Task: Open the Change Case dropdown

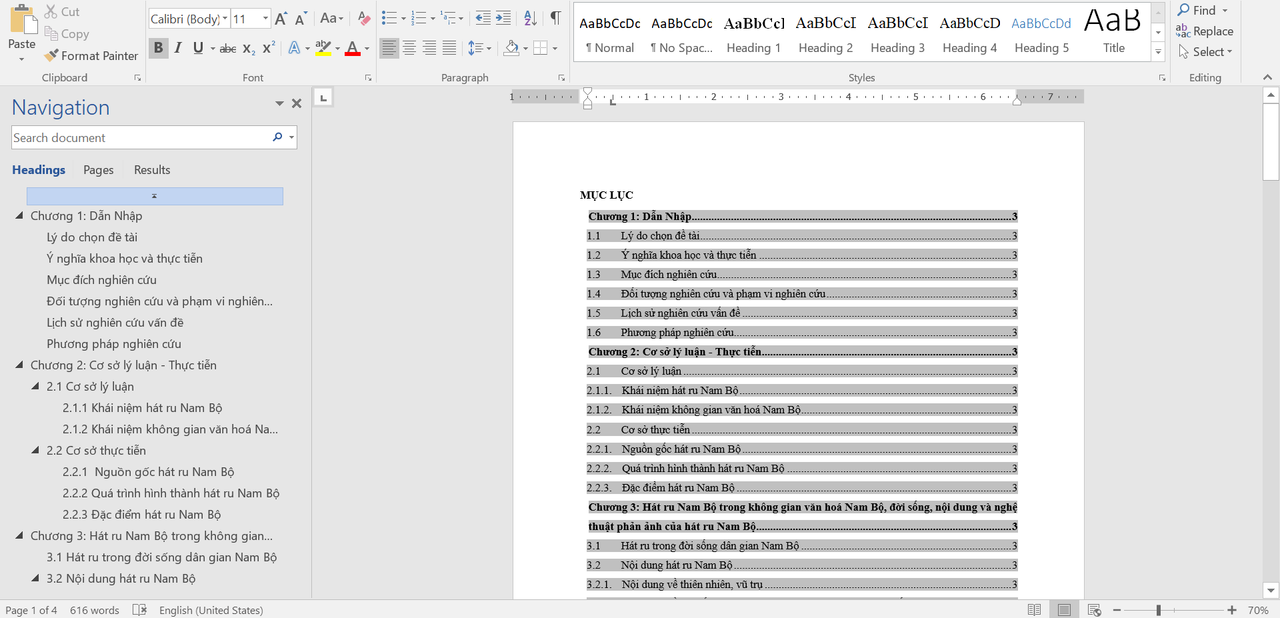Action: tap(332, 19)
